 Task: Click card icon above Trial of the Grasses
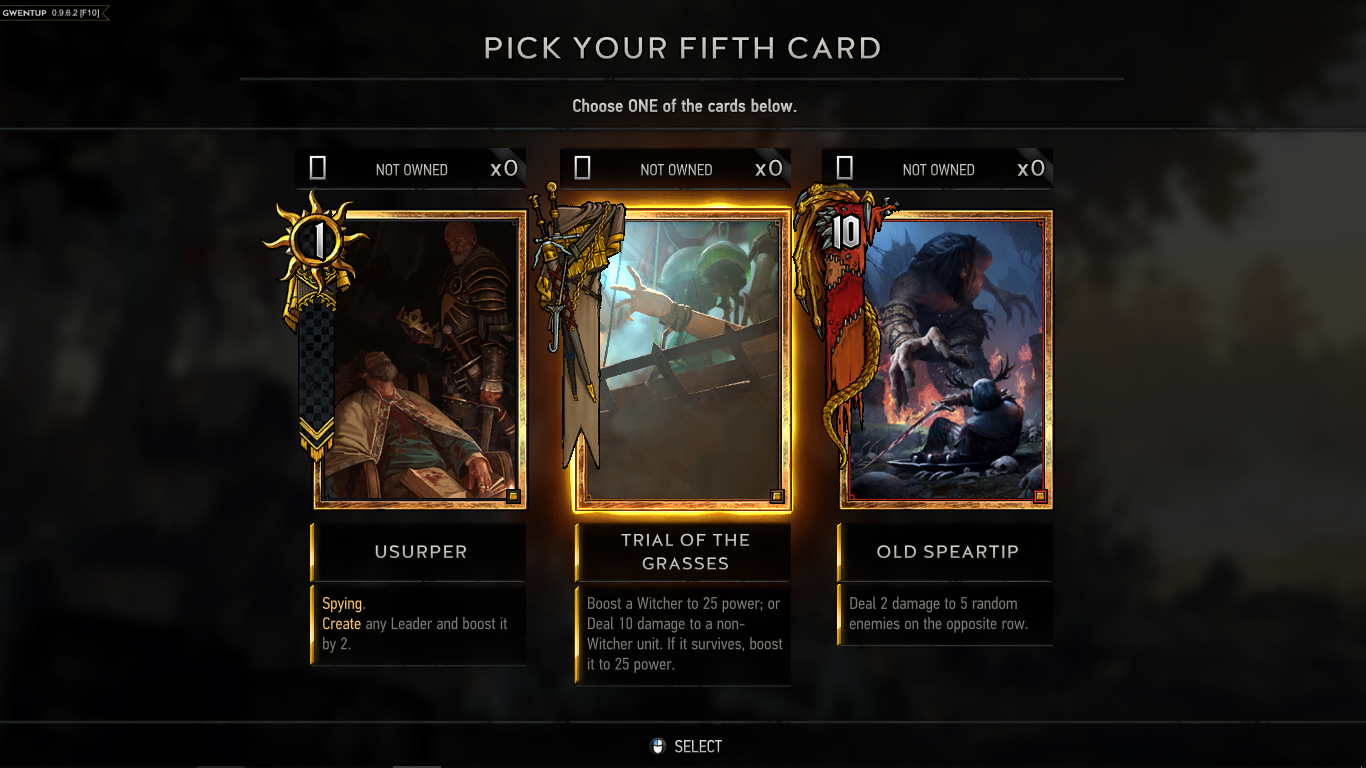pos(583,168)
